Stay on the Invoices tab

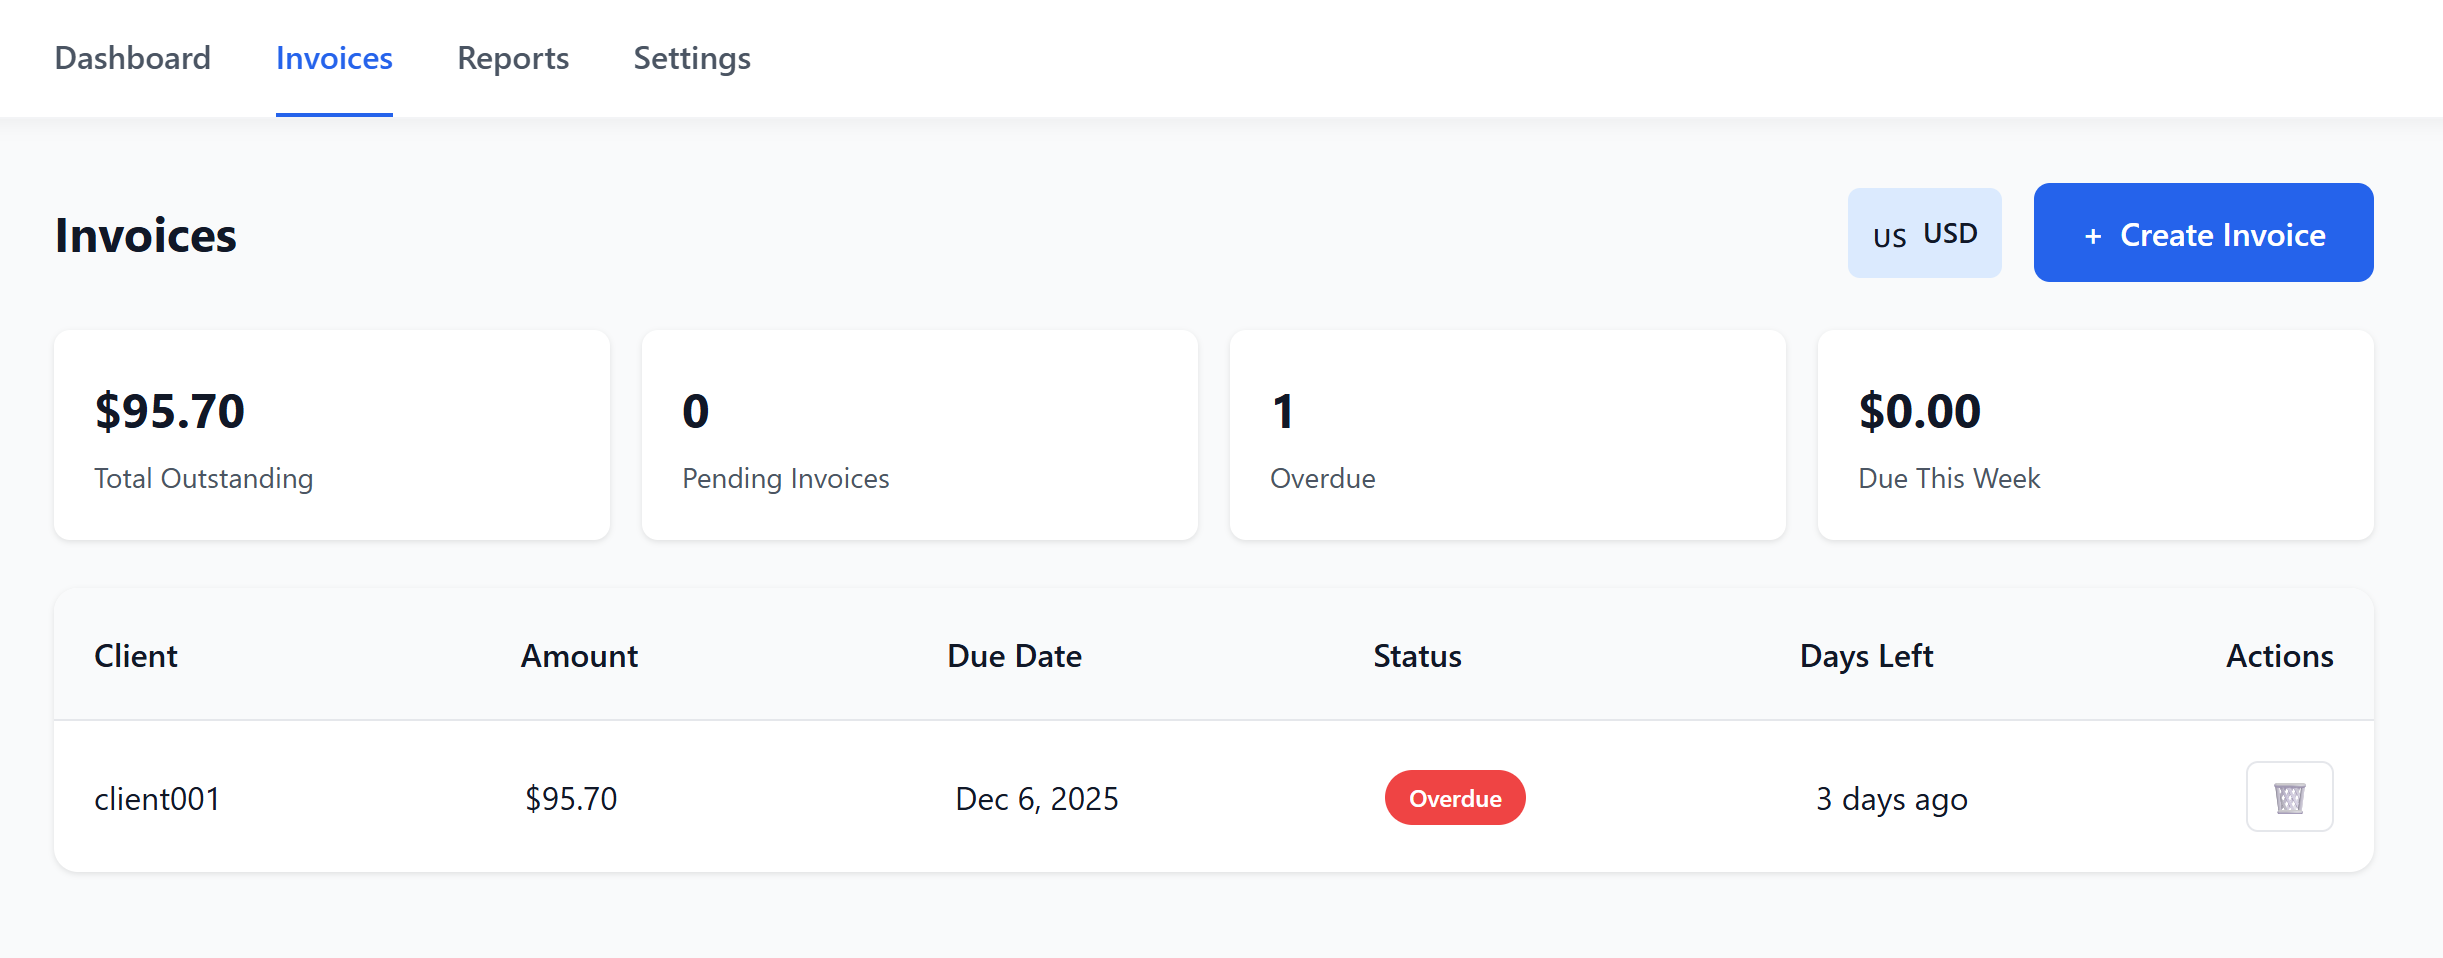coord(333,58)
